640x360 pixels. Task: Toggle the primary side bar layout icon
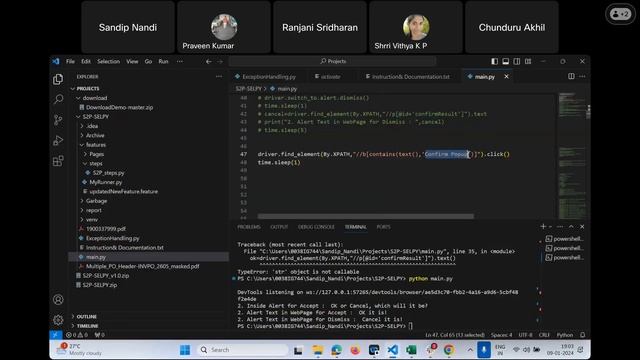coord(494,61)
